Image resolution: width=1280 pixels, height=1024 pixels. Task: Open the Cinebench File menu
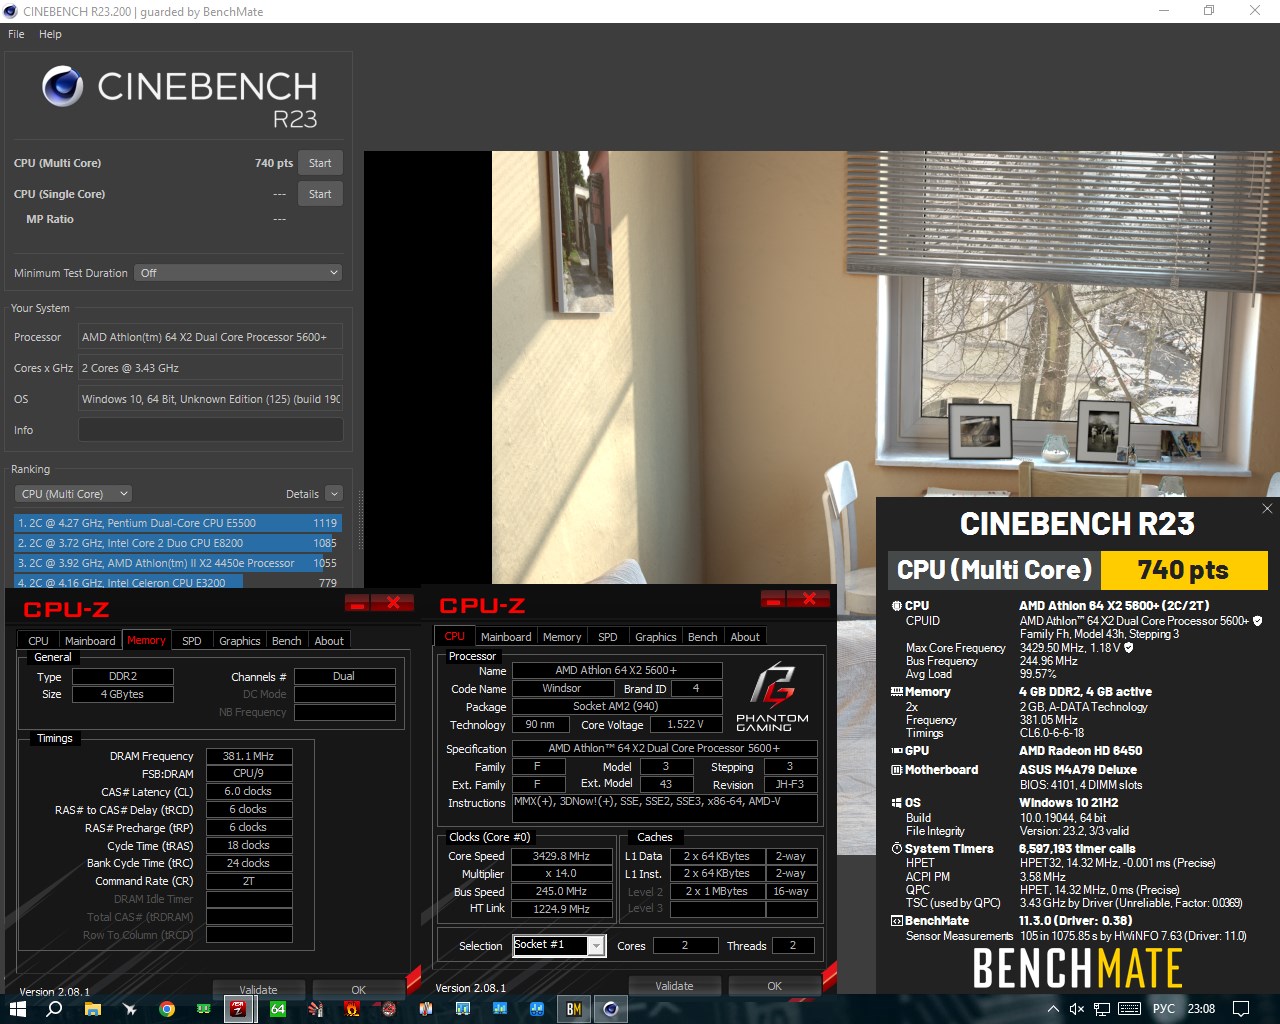point(16,34)
